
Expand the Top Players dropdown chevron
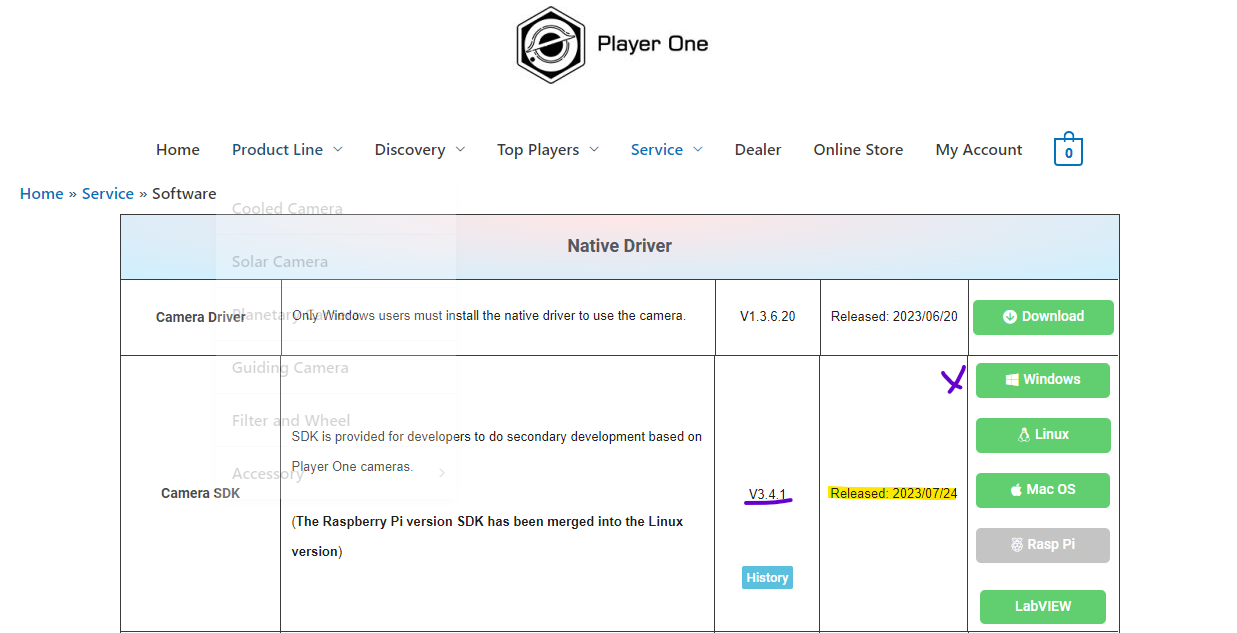click(594, 149)
